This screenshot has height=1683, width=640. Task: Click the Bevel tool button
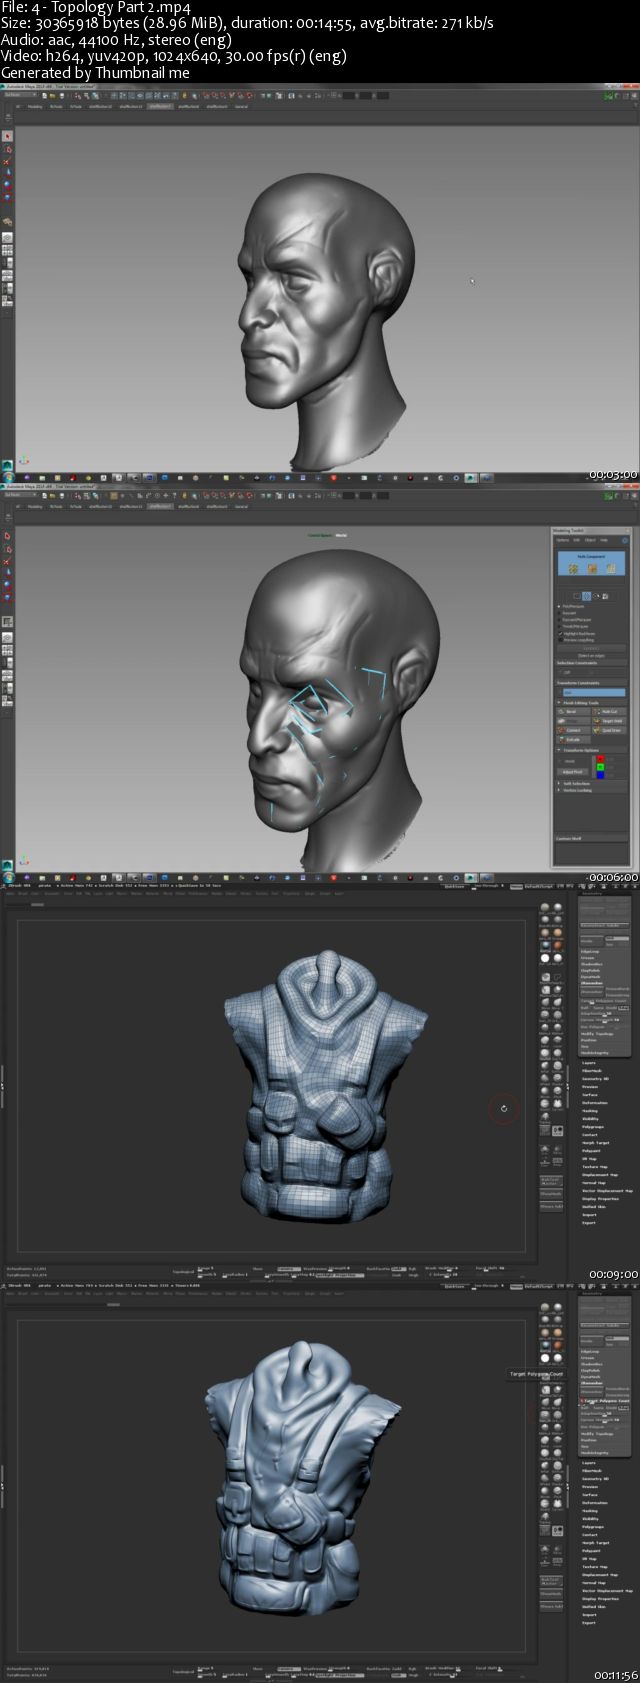(574, 711)
